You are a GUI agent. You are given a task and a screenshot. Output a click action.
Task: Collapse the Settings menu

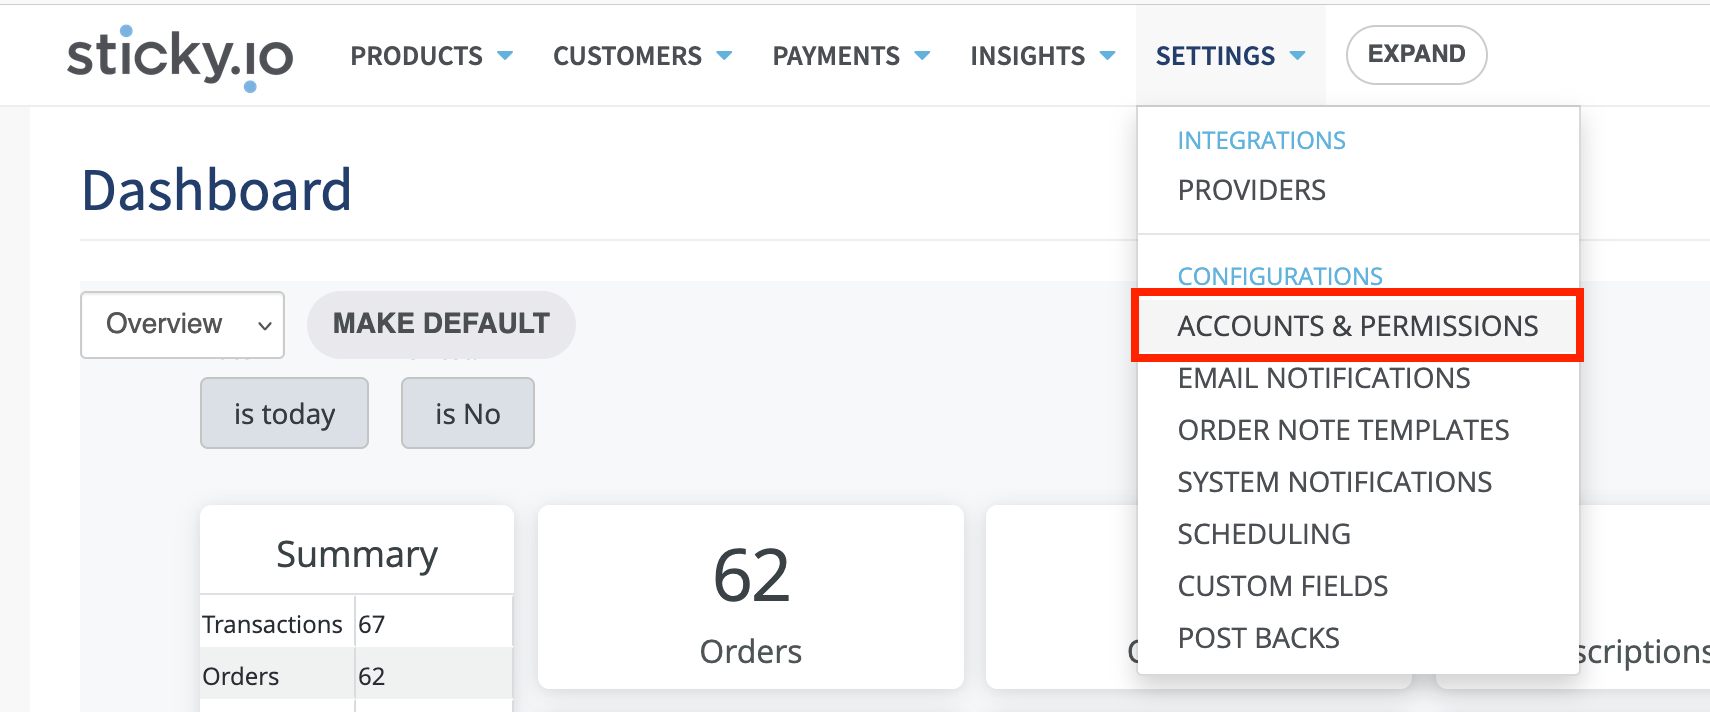[1229, 56]
